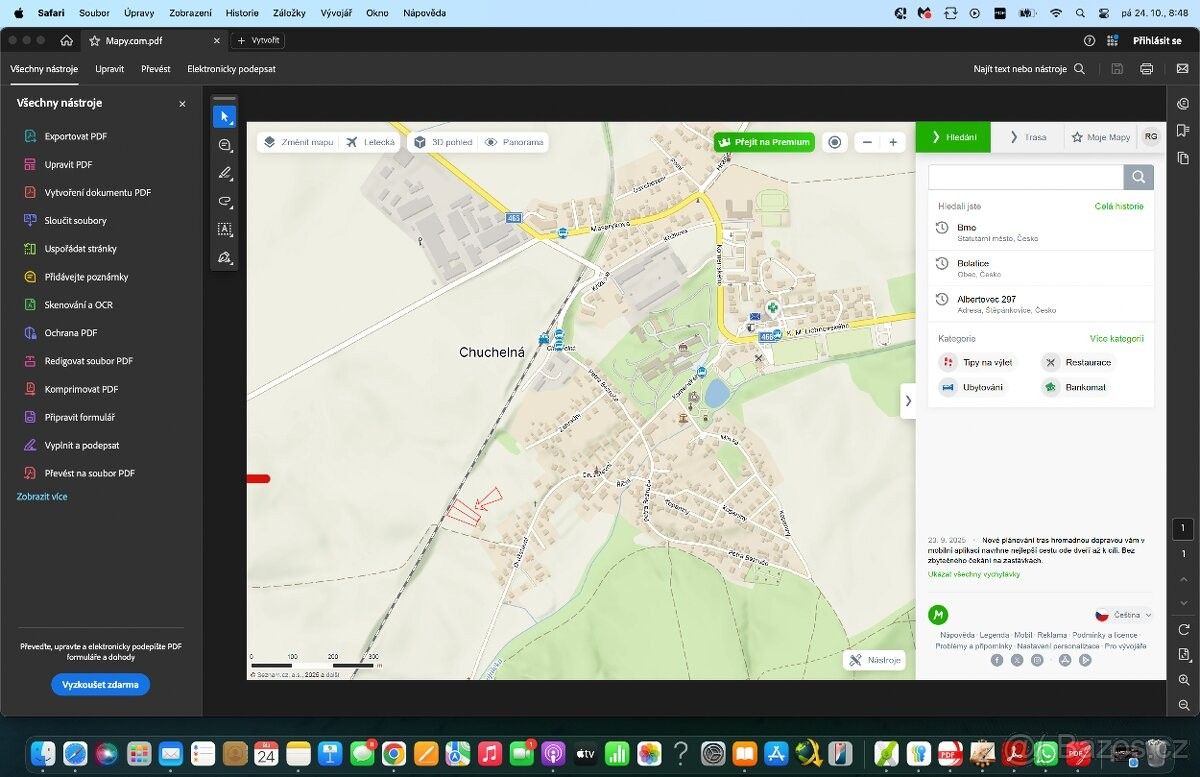Click the Acrobat home icon
This screenshot has height=777, width=1200.
click(x=66, y=41)
